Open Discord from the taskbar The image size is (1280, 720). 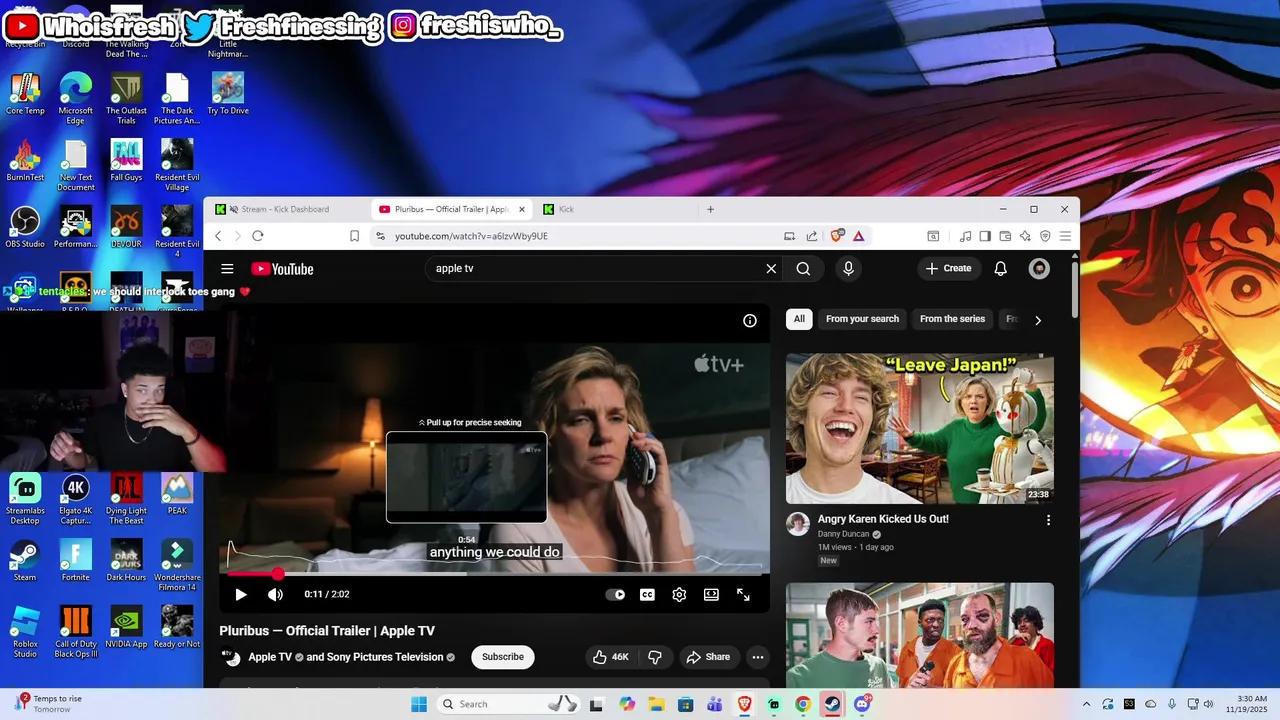click(862, 704)
